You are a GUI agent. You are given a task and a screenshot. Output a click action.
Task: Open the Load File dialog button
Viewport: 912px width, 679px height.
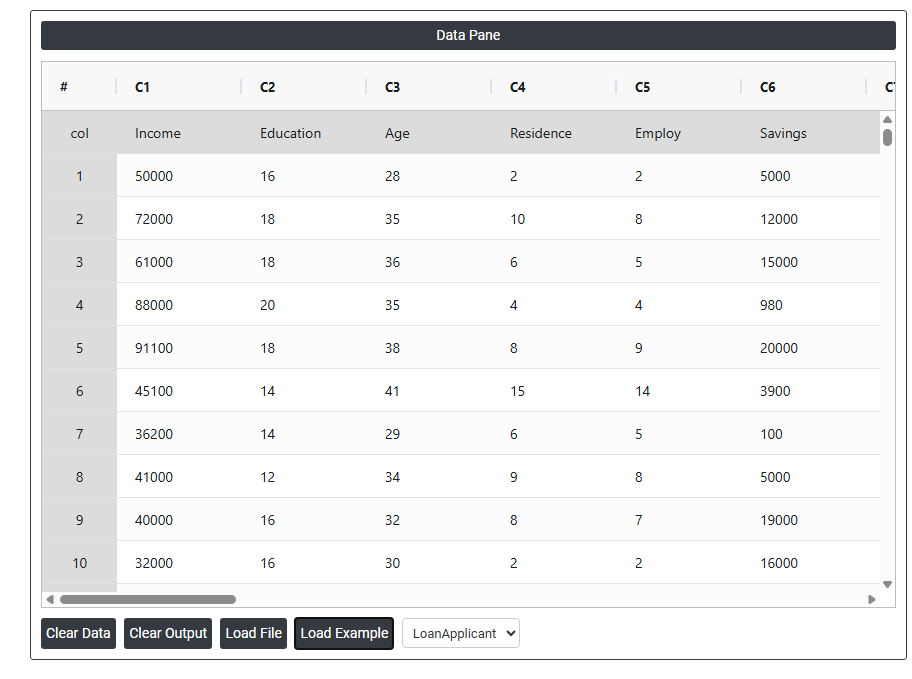pos(254,633)
